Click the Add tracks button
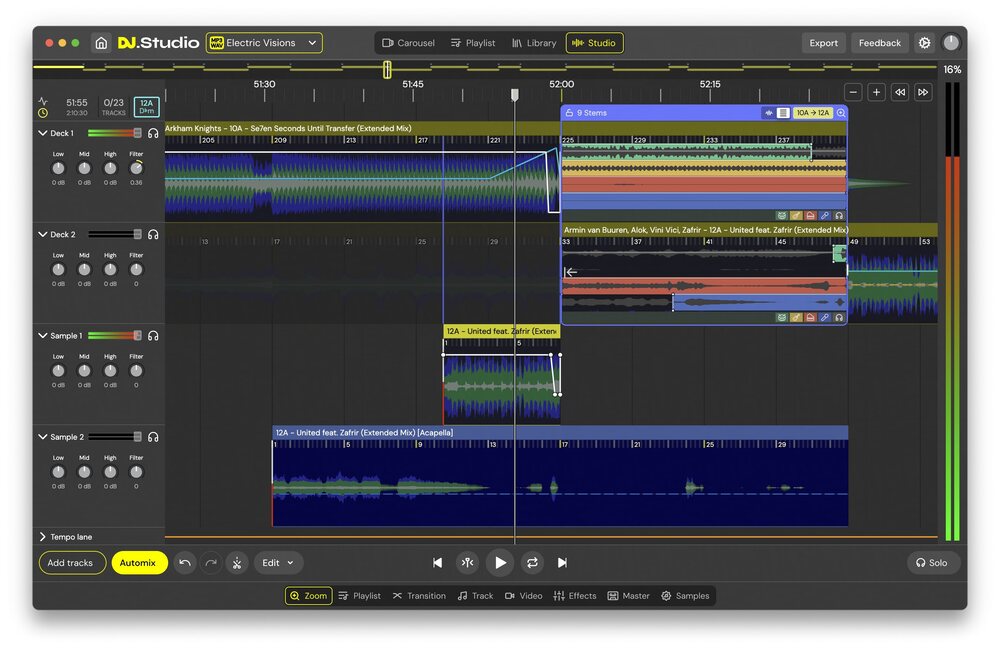The image size is (1000, 649). (x=71, y=563)
